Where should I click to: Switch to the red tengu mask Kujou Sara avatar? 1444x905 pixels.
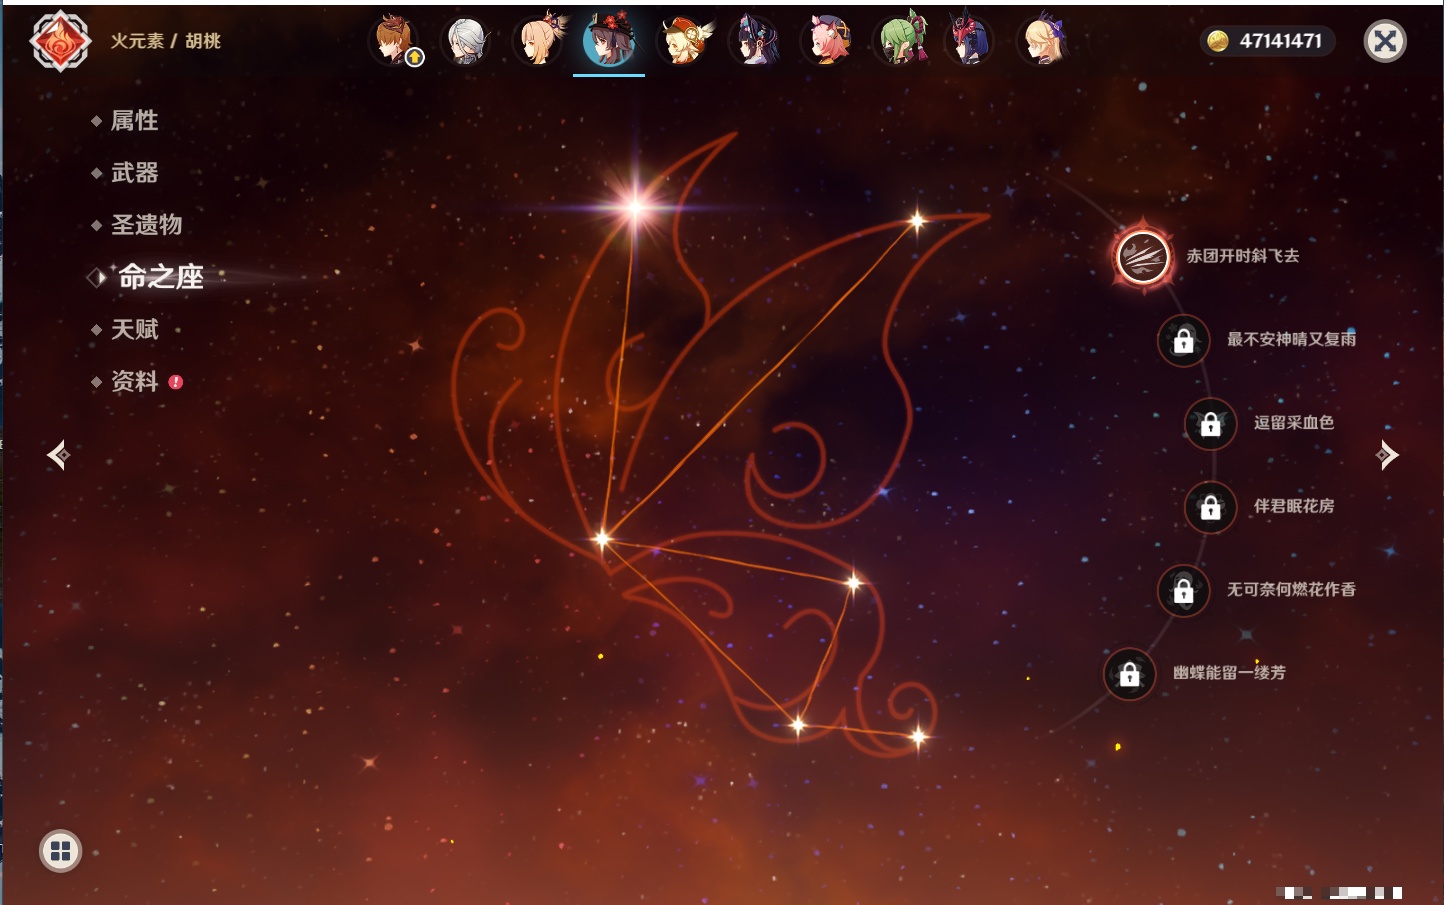pos(970,41)
